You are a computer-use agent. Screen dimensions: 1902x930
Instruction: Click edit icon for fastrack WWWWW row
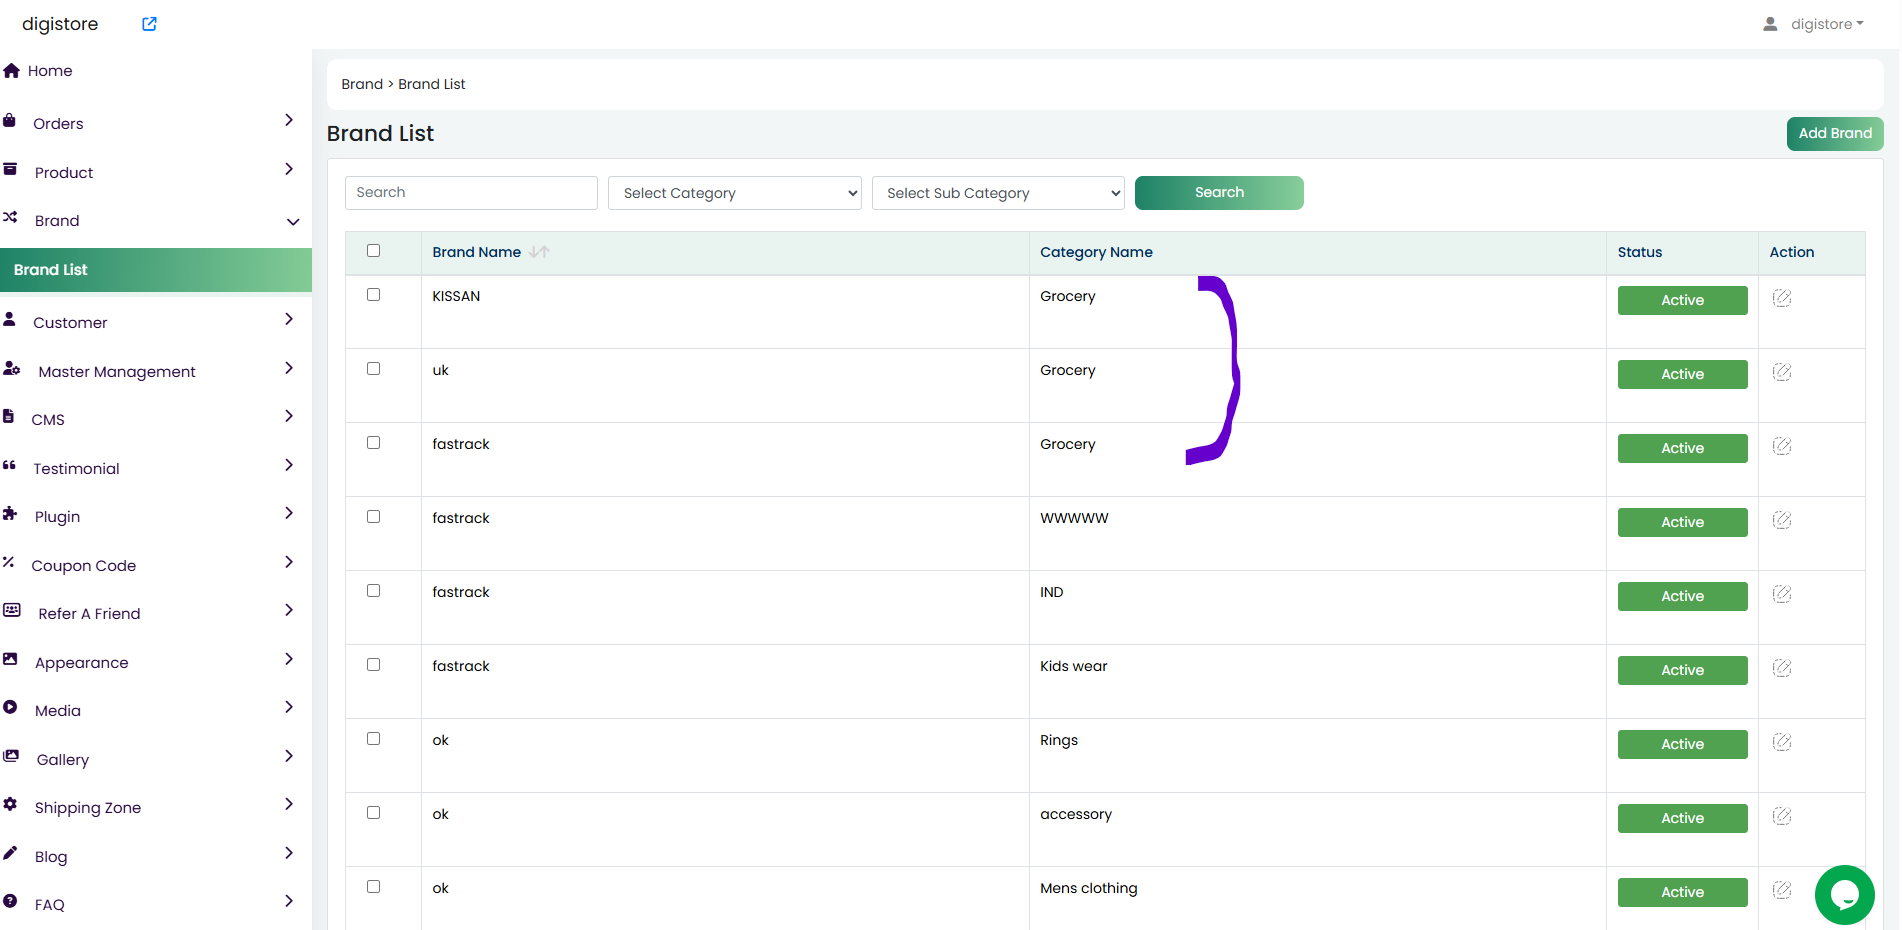[x=1782, y=520]
